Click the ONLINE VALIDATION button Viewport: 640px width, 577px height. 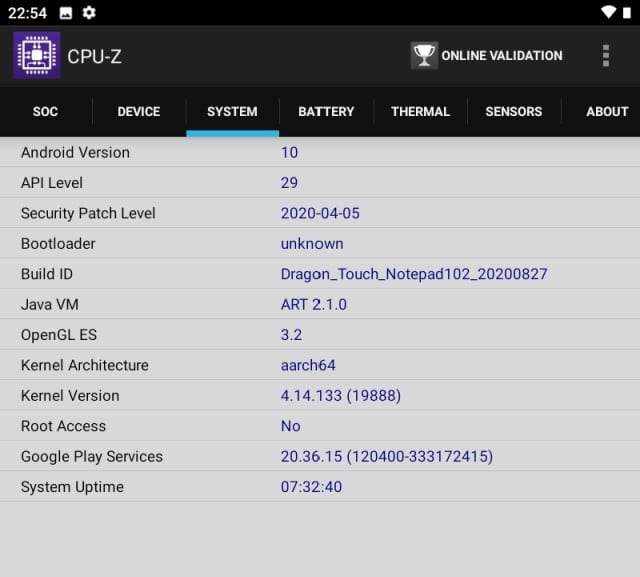click(487, 55)
